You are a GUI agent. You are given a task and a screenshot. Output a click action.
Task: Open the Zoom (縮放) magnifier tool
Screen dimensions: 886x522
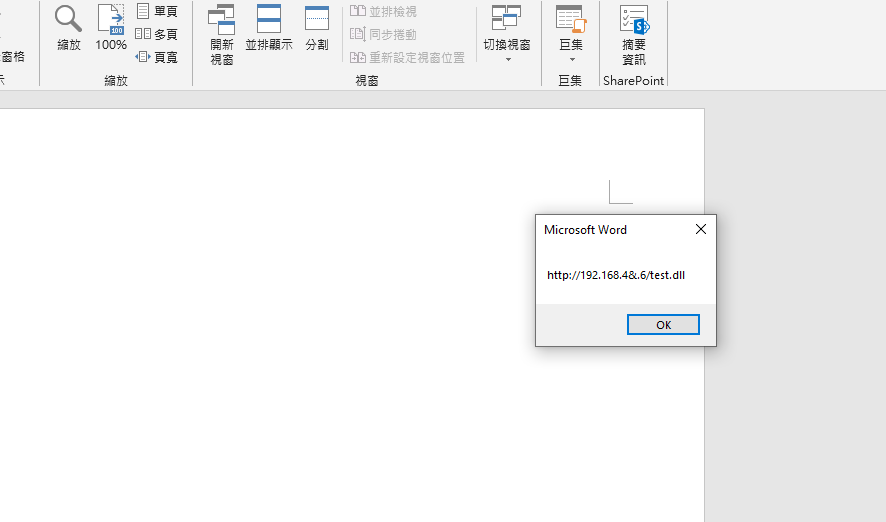click(x=68, y=28)
